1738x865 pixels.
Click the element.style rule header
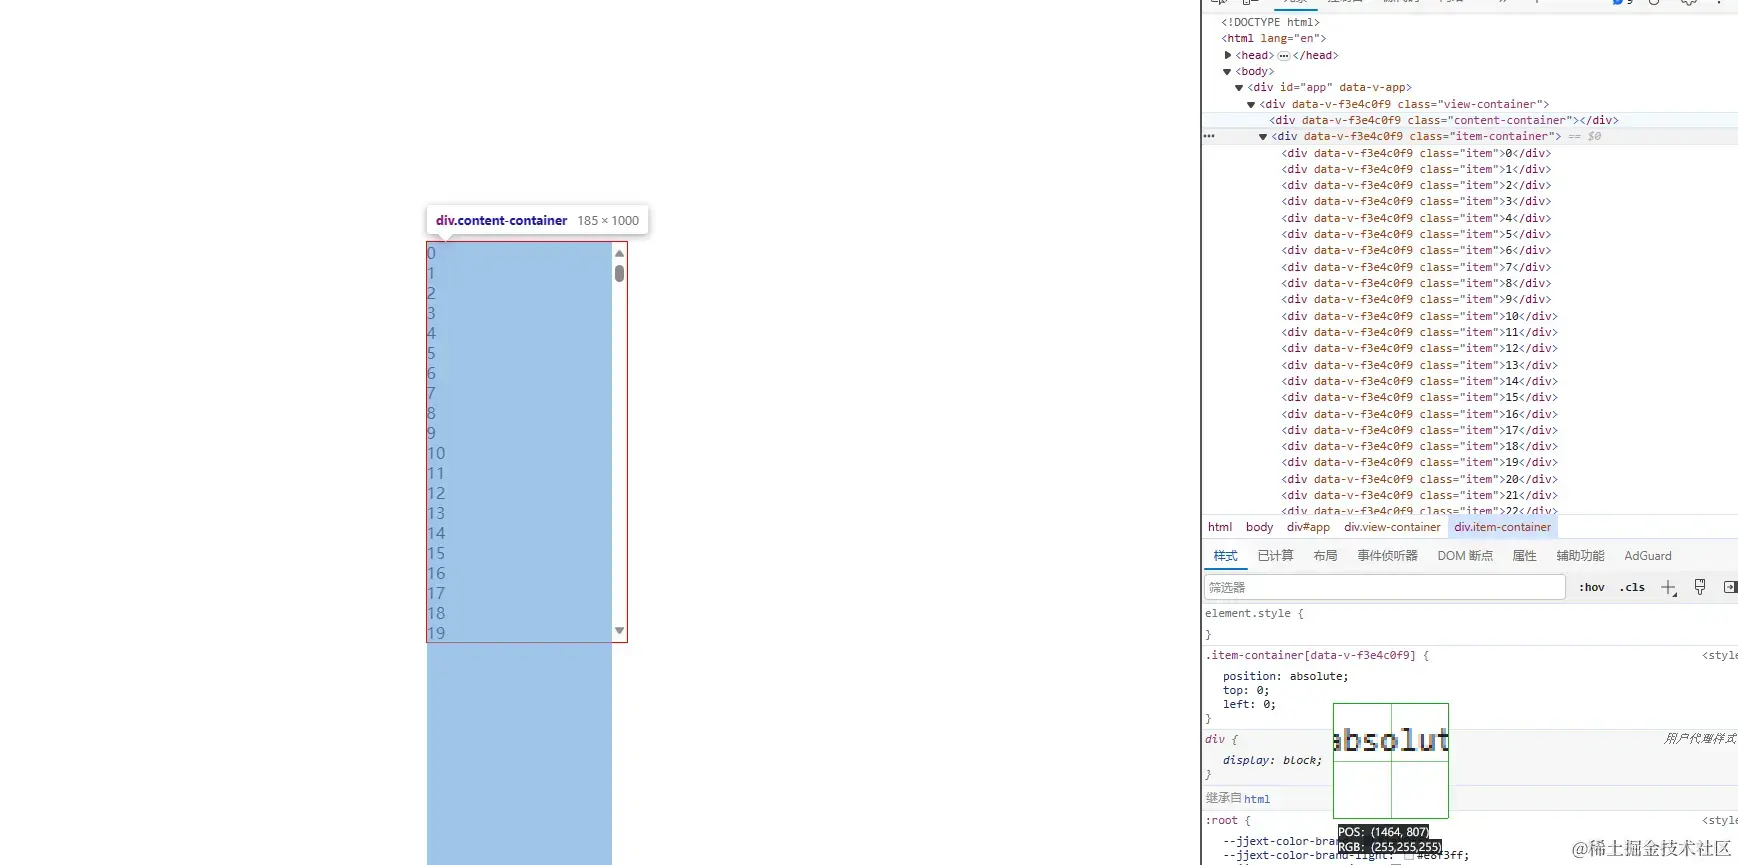(x=1254, y=613)
